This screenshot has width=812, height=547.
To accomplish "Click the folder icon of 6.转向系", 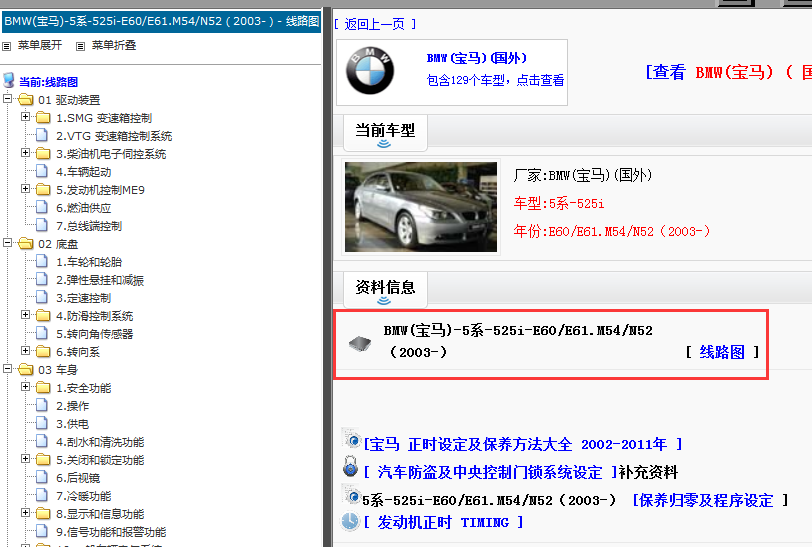I will [x=43, y=351].
